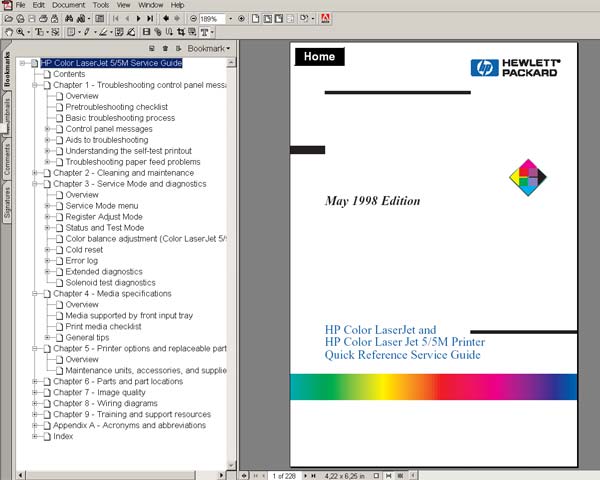Select the Text Select tool
This screenshot has height=480, width=600.
pos(39,33)
